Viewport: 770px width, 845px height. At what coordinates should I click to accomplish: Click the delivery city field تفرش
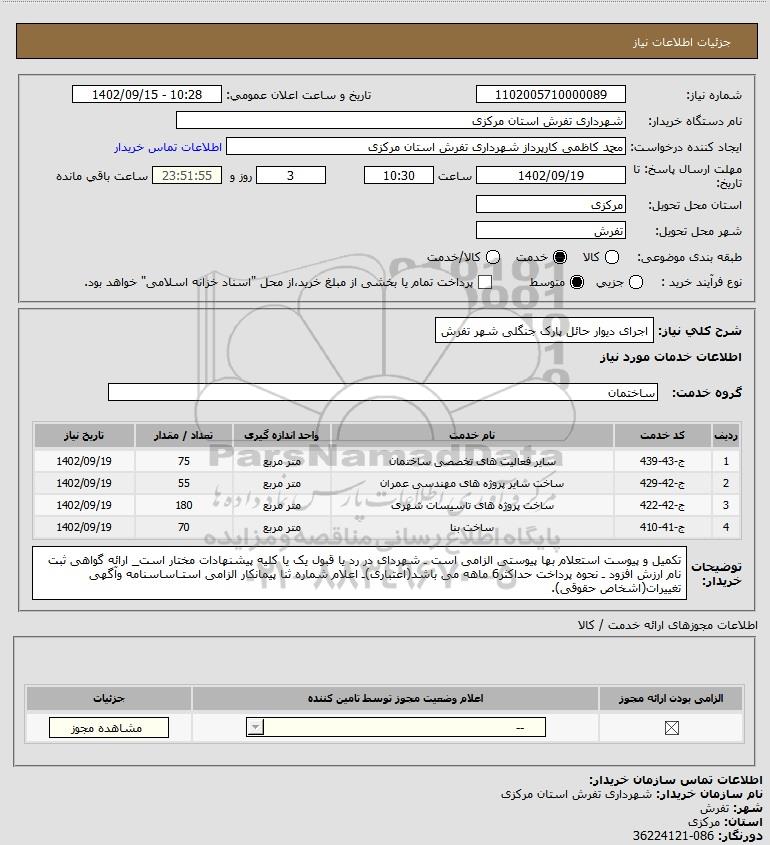point(551,231)
